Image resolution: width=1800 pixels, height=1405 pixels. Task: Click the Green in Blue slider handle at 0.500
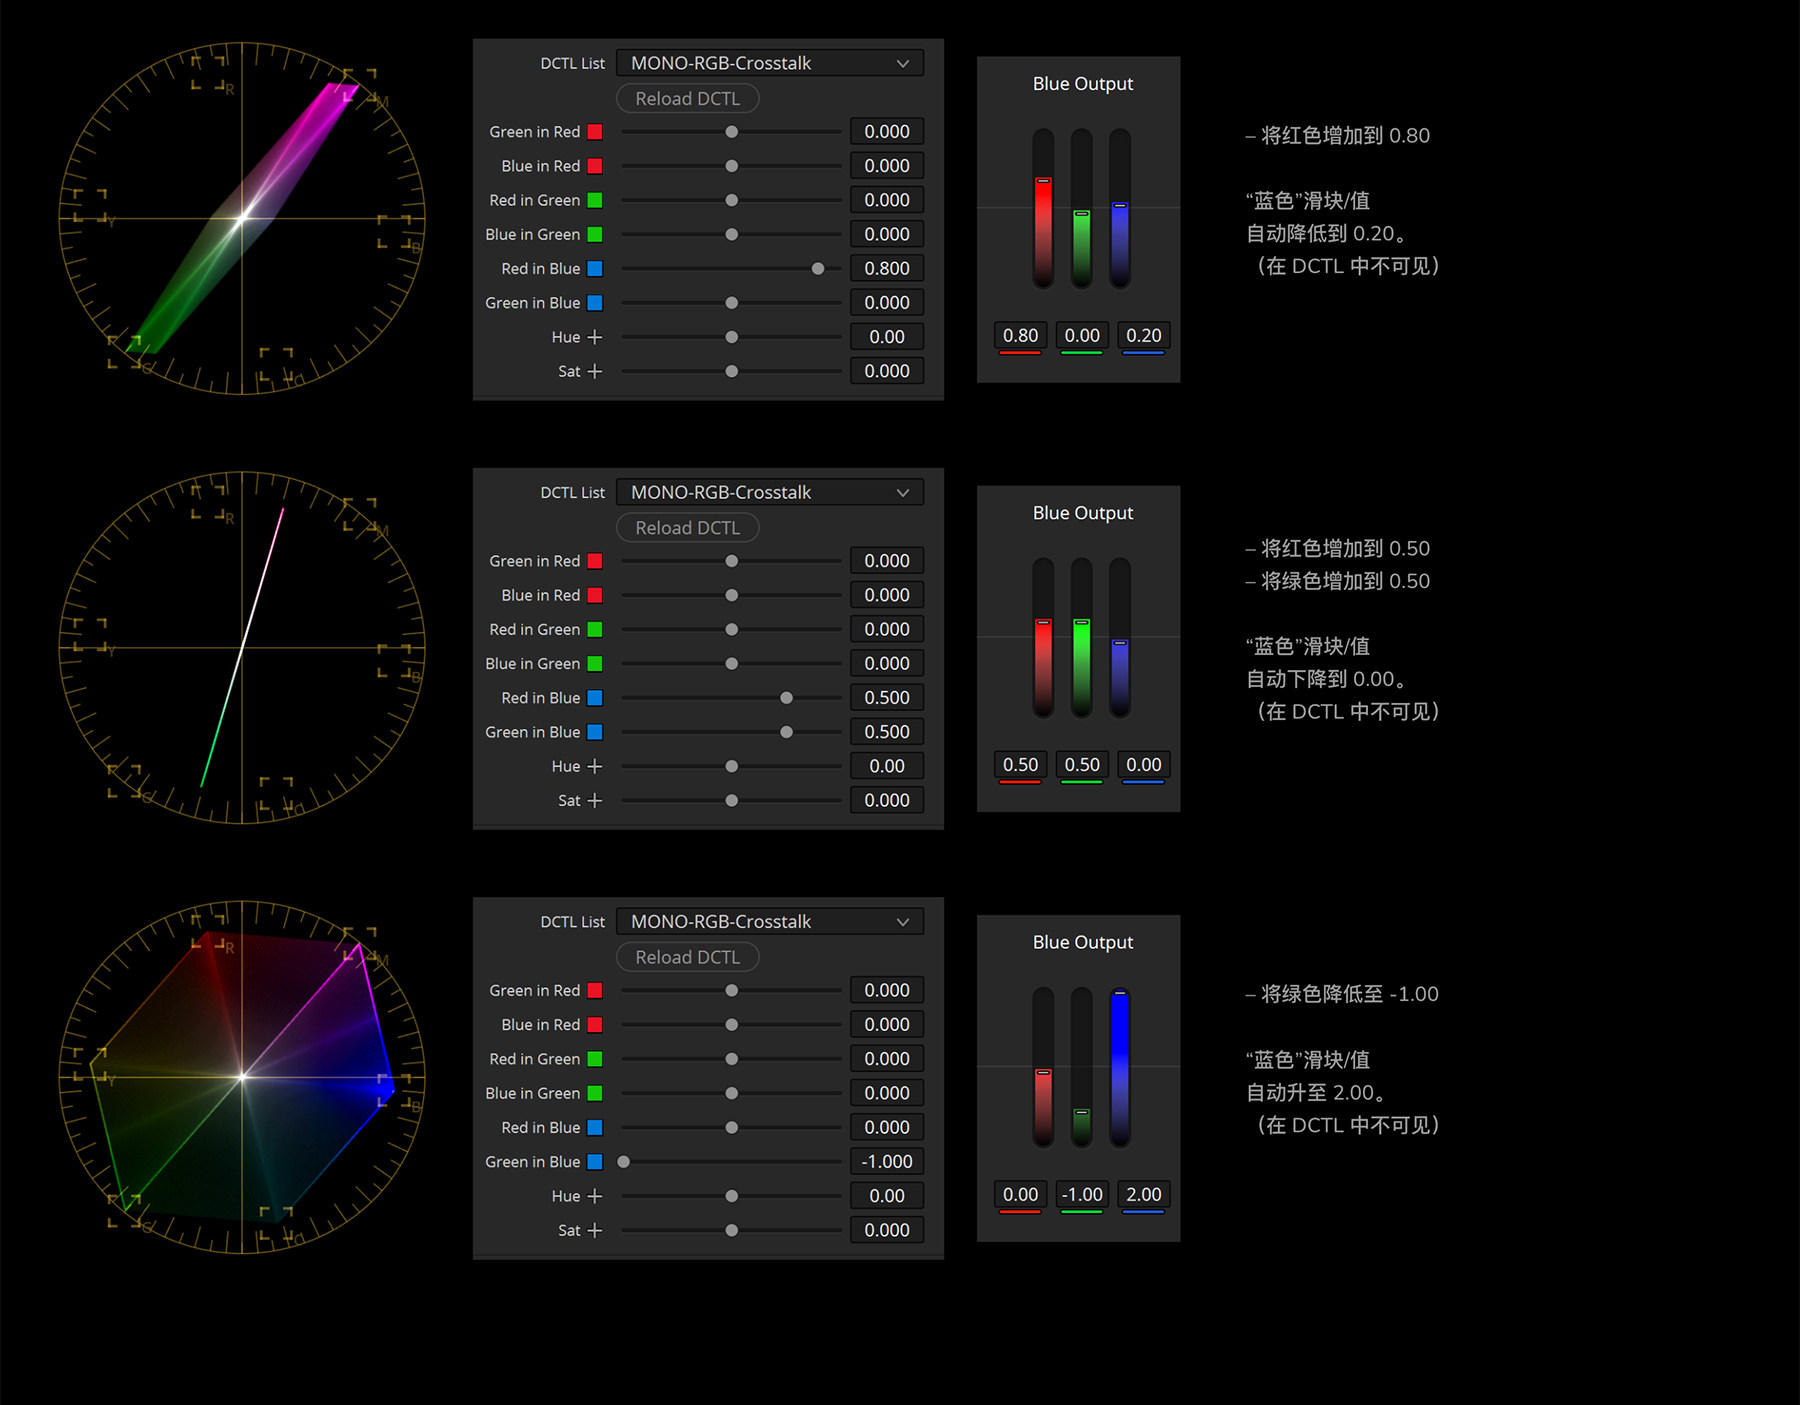[787, 732]
